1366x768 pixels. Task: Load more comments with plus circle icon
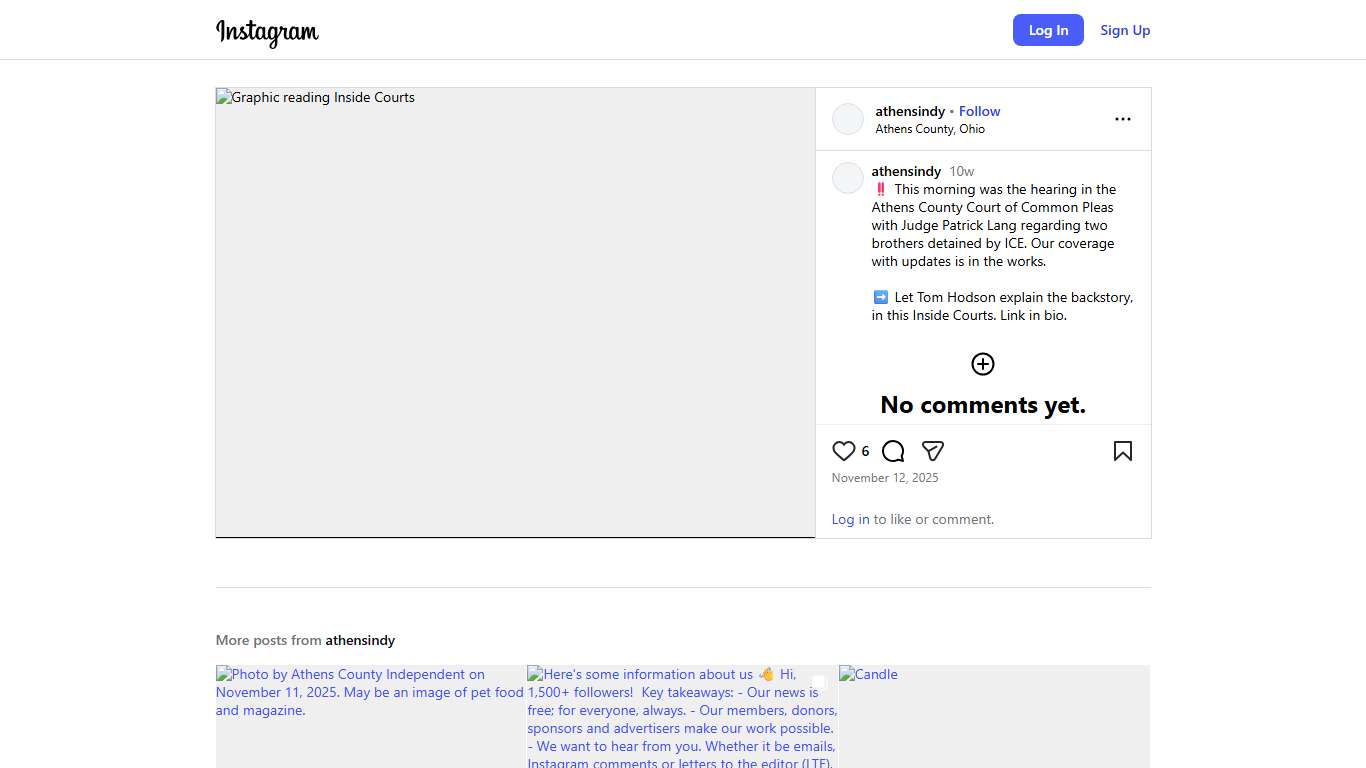tap(983, 364)
